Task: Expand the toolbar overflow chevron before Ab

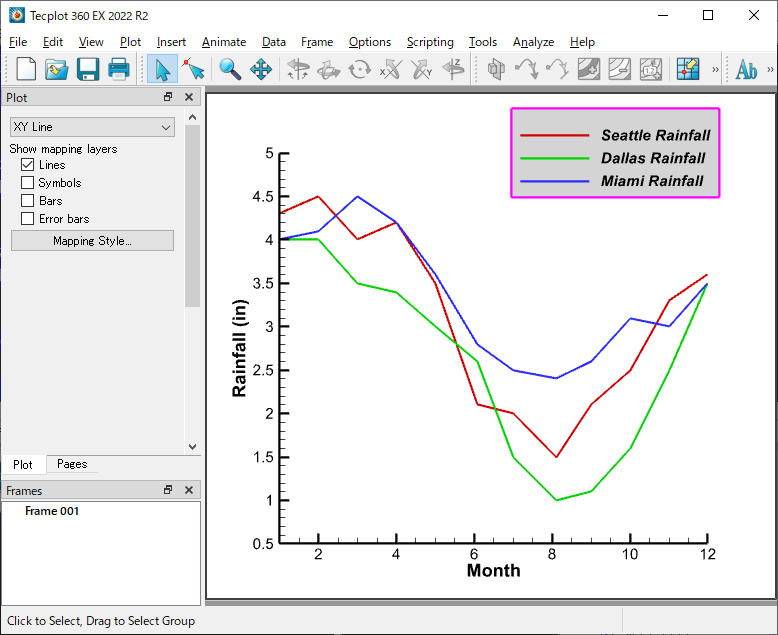Action: tap(715, 69)
